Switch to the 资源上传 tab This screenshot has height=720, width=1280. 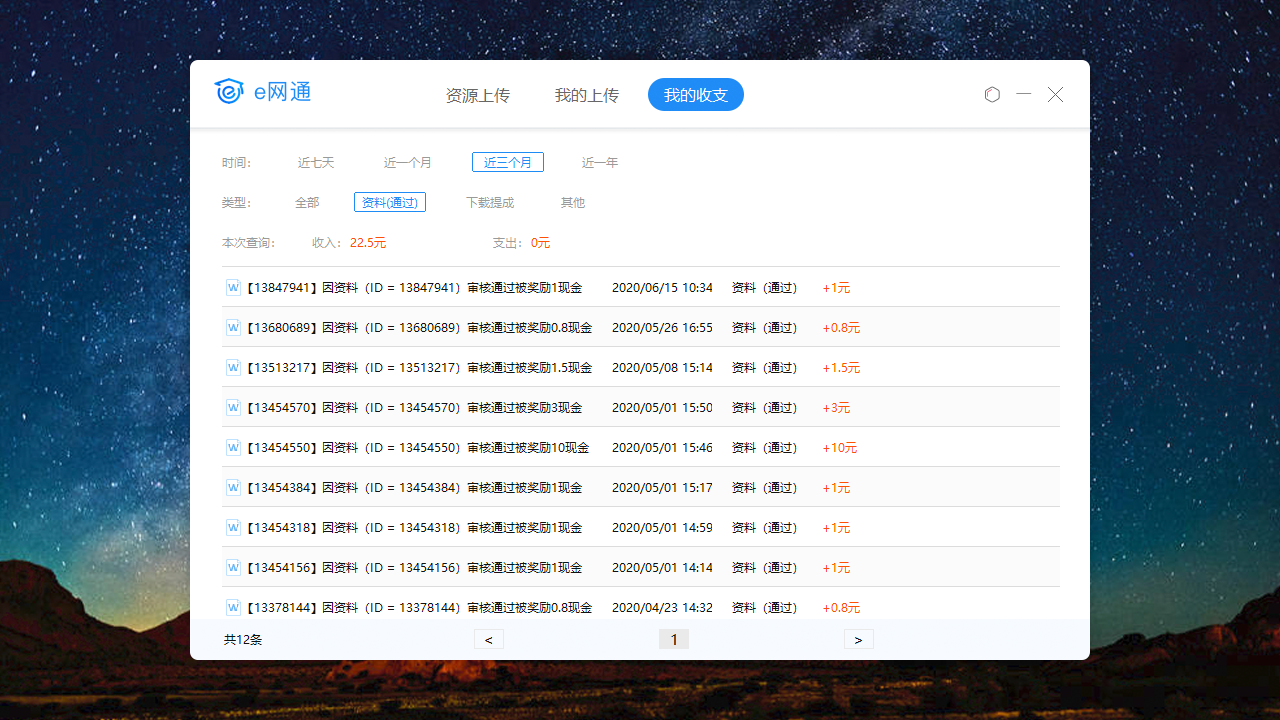coord(478,95)
